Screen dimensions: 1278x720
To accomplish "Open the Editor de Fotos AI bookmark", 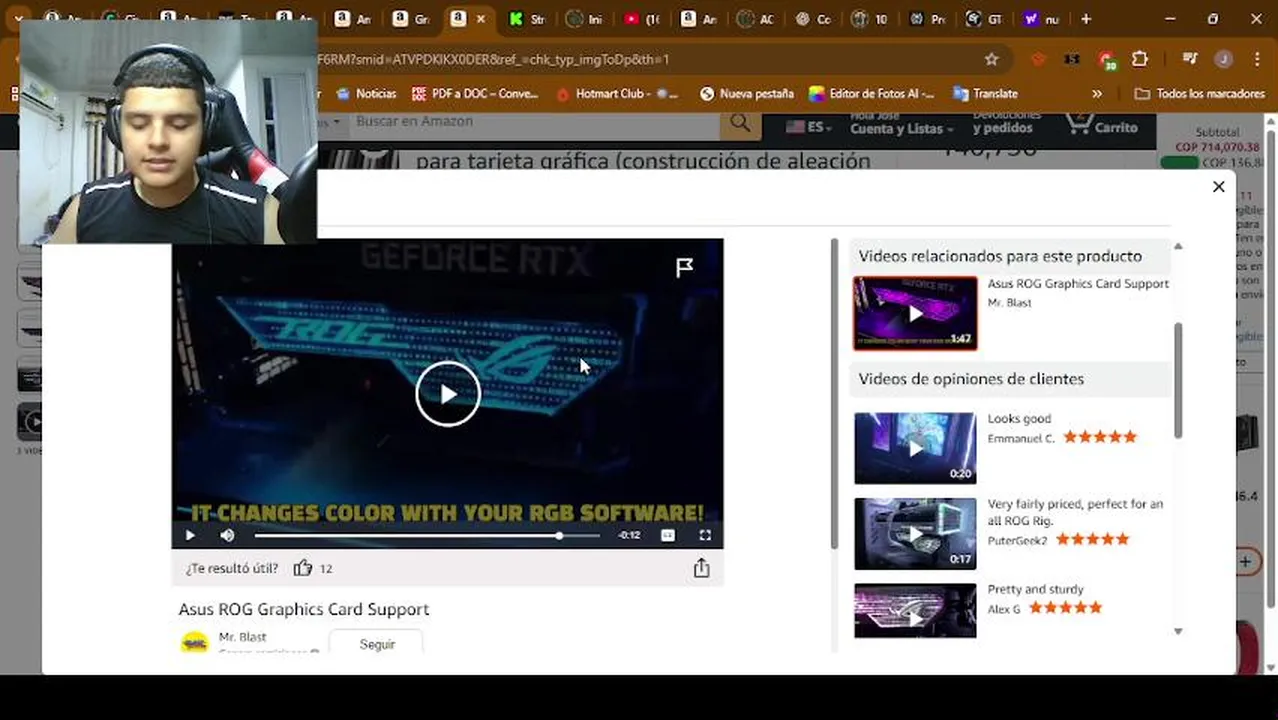I will (x=871, y=93).
